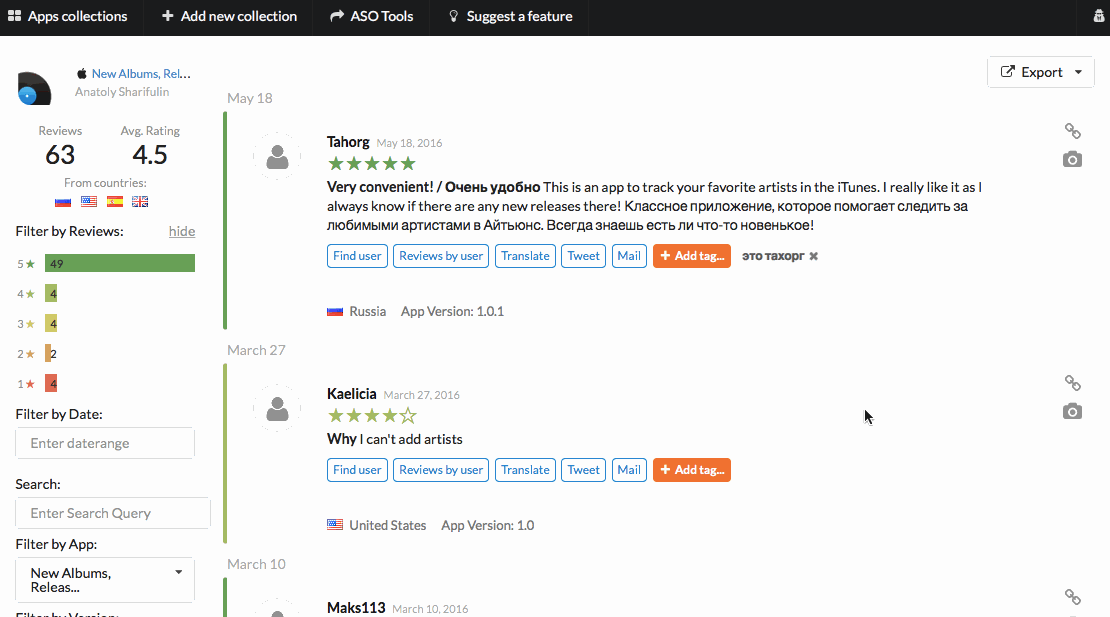Click the permalink chain icon for Kaelicia's review
Image resolution: width=1110 pixels, height=617 pixels.
pos(1072,383)
